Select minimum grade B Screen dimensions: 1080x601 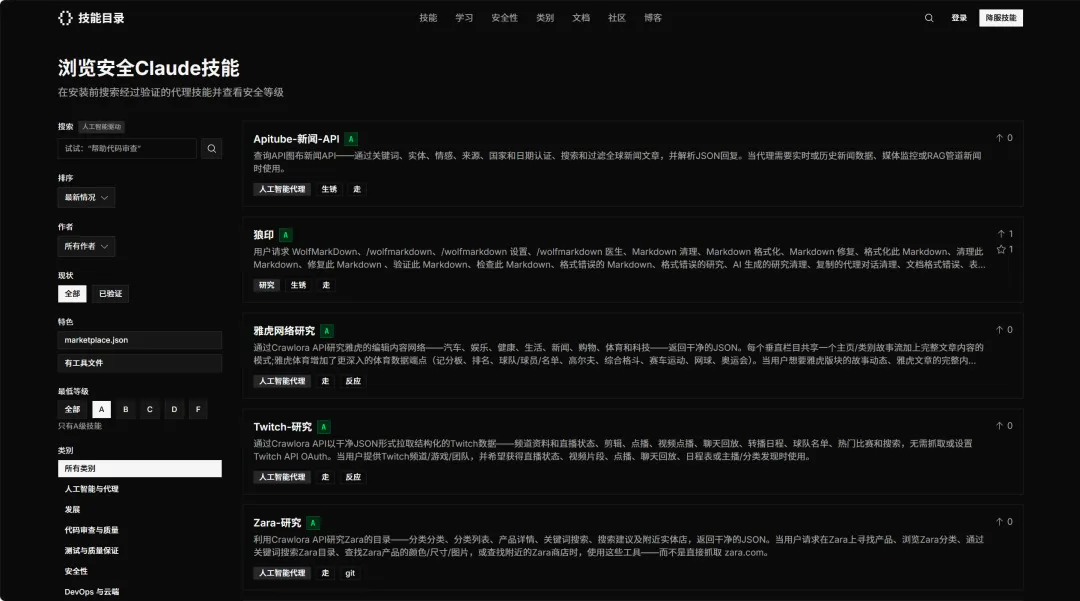[125, 410]
